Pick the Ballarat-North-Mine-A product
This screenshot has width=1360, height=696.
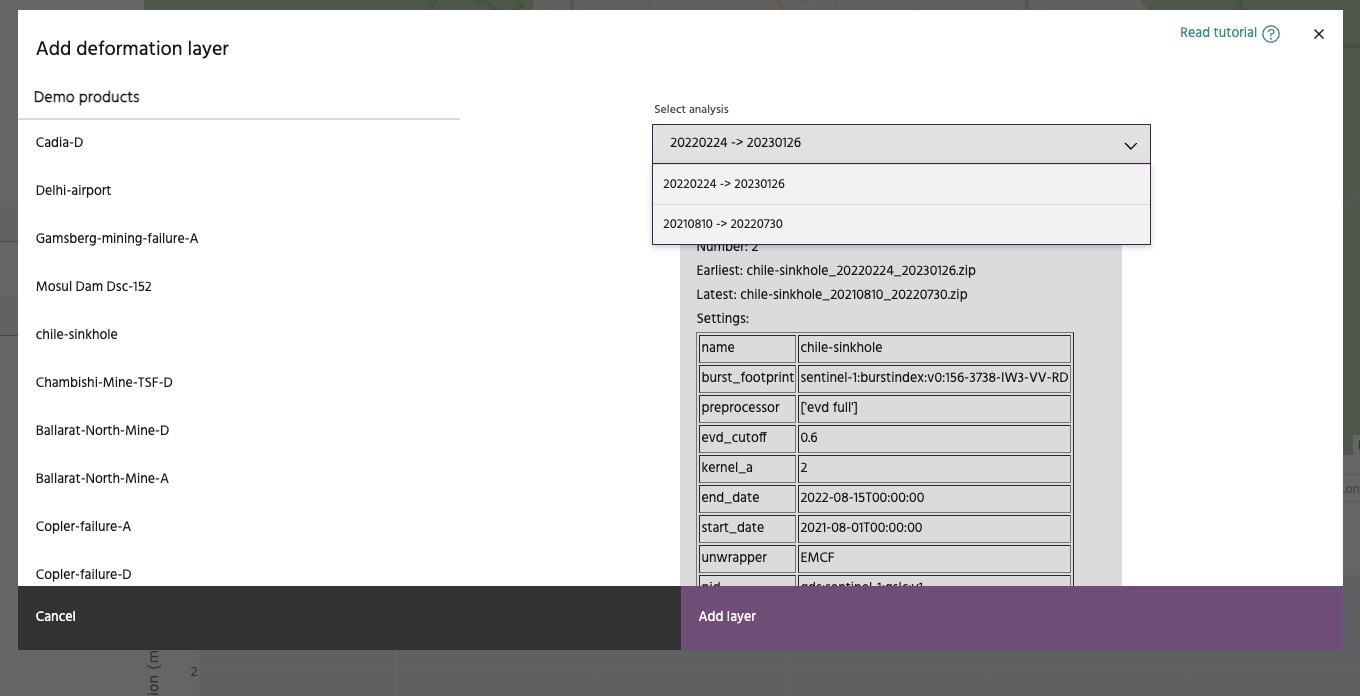(x=102, y=478)
